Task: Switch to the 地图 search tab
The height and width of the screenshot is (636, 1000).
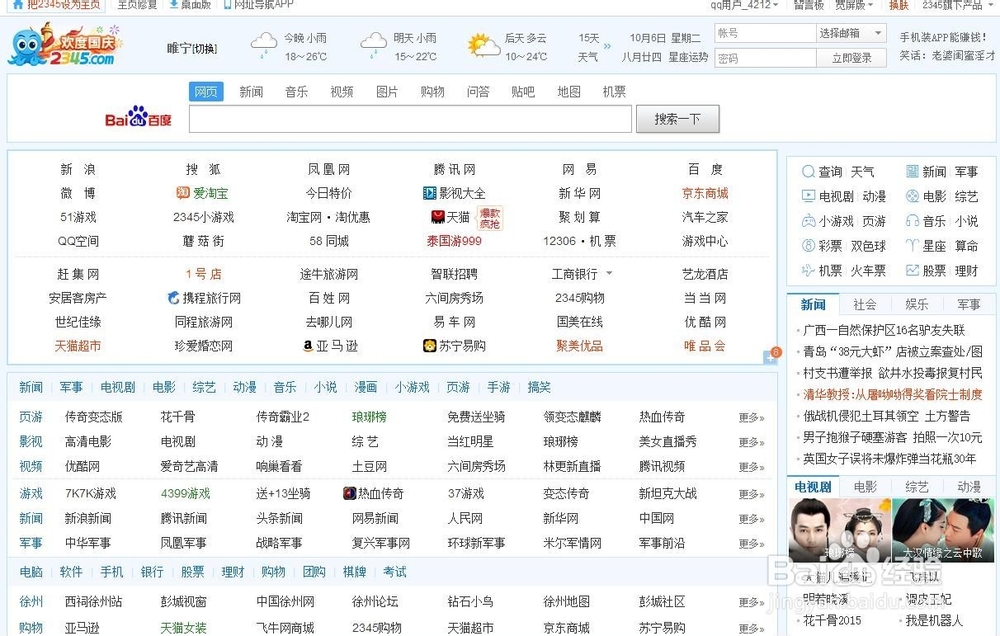Action: tap(569, 92)
